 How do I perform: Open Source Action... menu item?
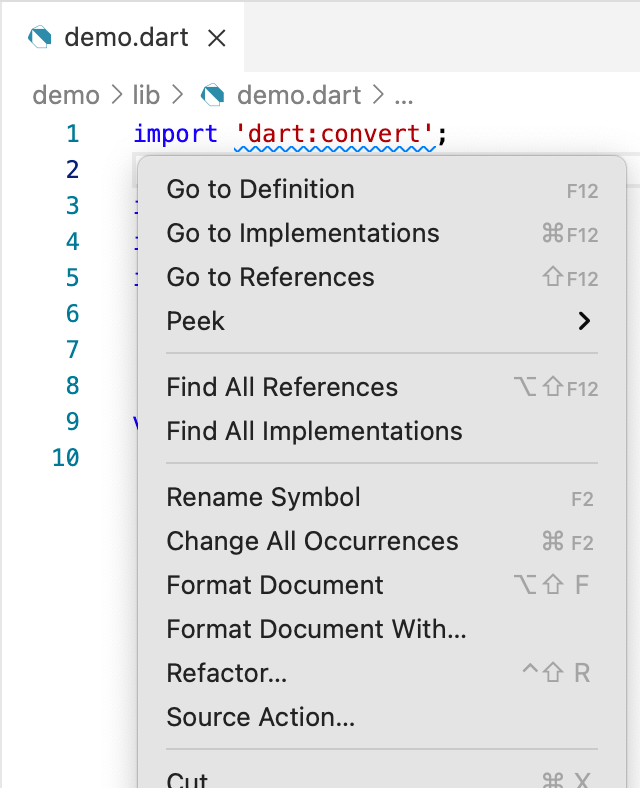(261, 717)
